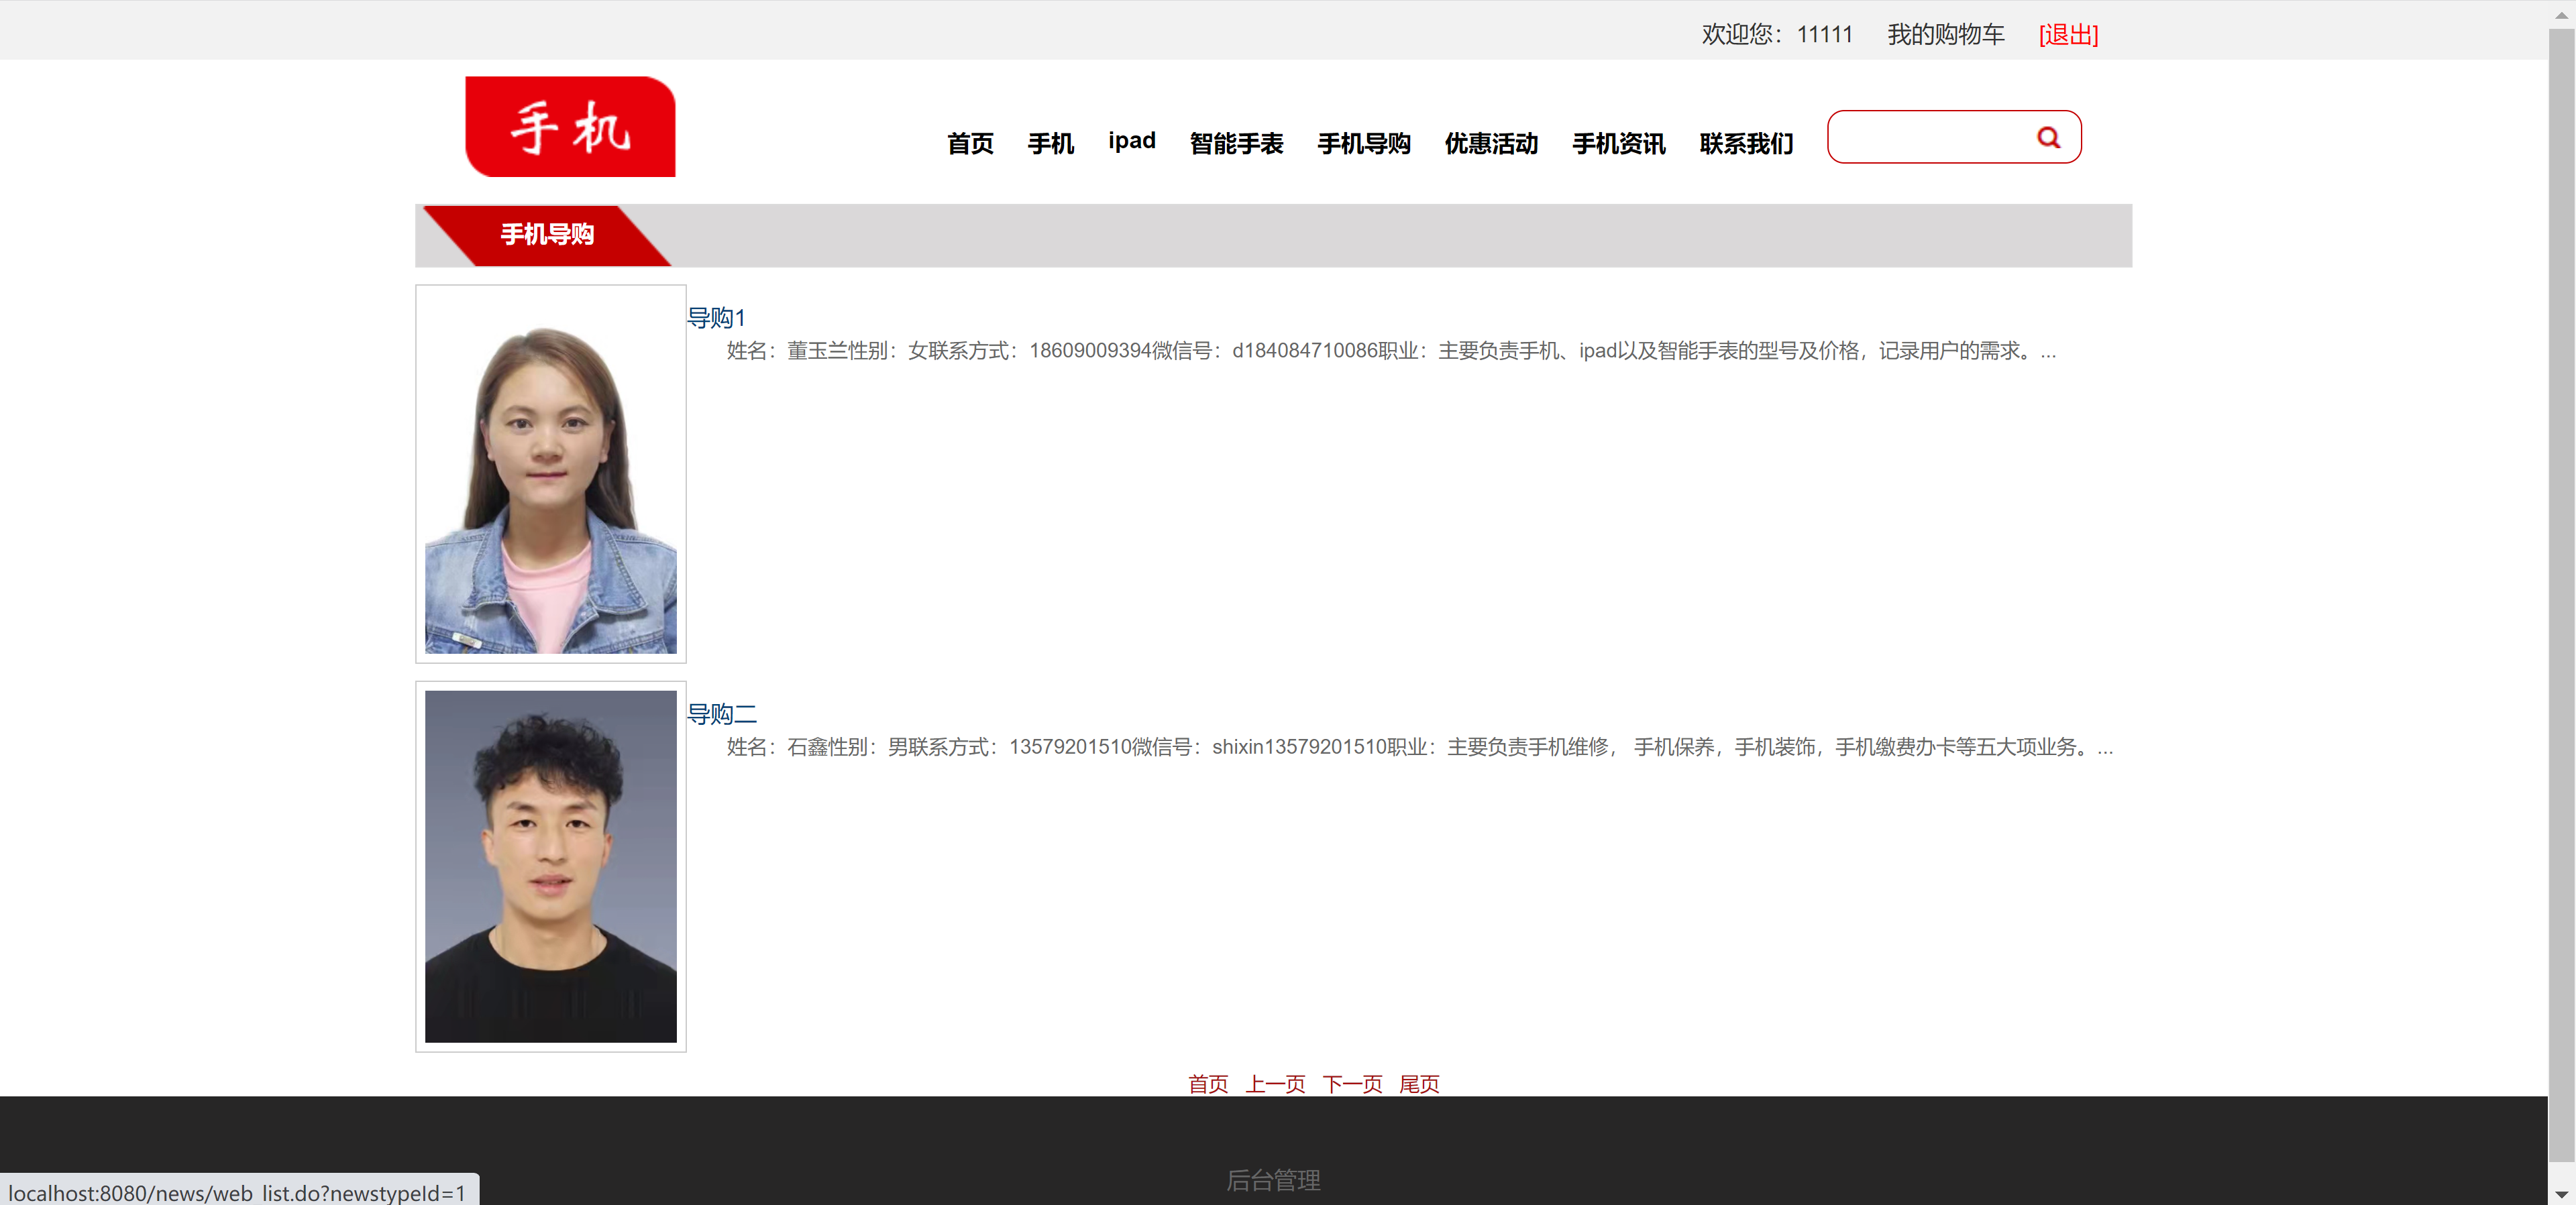The width and height of the screenshot is (2576, 1205).
Task: Open the 手机 navigation menu item
Action: [x=1050, y=143]
